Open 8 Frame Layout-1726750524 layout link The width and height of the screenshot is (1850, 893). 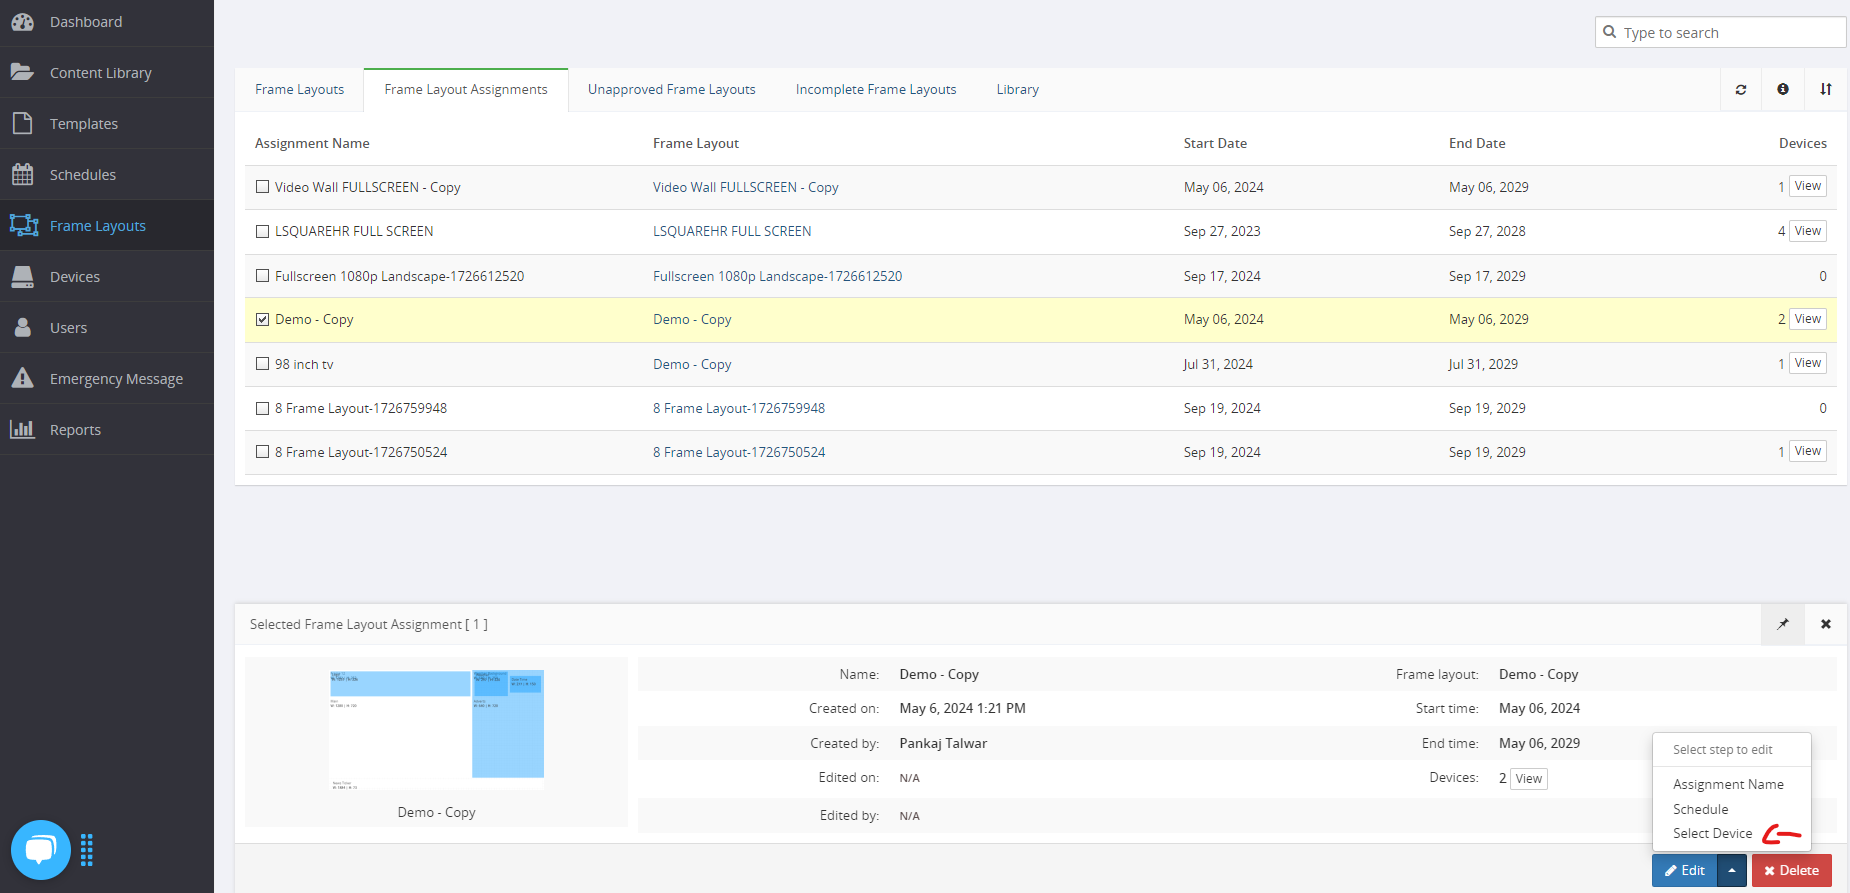click(x=739, y=452)
